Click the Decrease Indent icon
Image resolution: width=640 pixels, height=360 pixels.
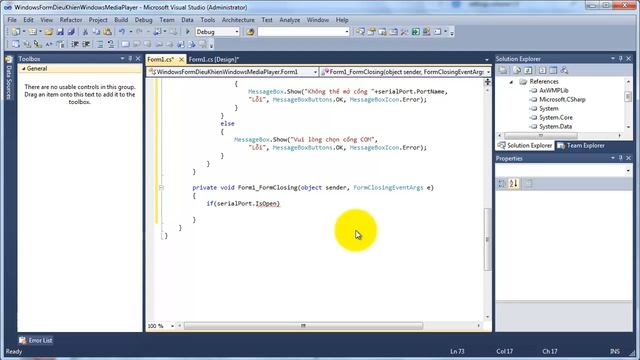click(x=75, y=44)
